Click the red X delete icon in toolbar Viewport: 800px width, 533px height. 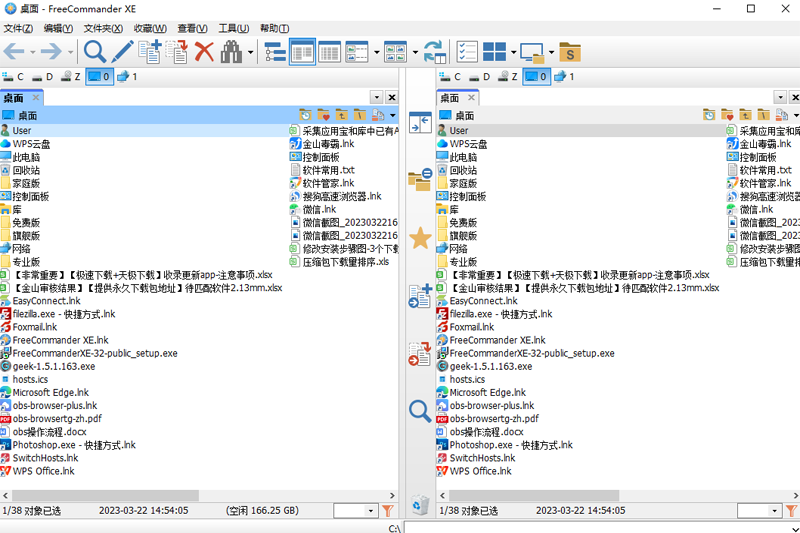pos(204,52)
